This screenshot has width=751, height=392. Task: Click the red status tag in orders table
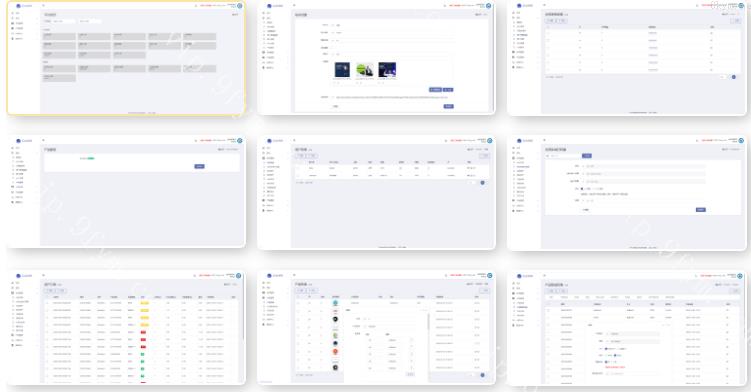pyautogui.click(x=143, y=332)
